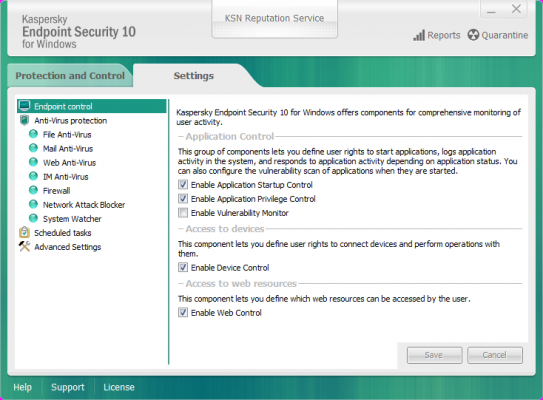
Task: Uncheck Enable Web Control
Action: pos(183,312)
